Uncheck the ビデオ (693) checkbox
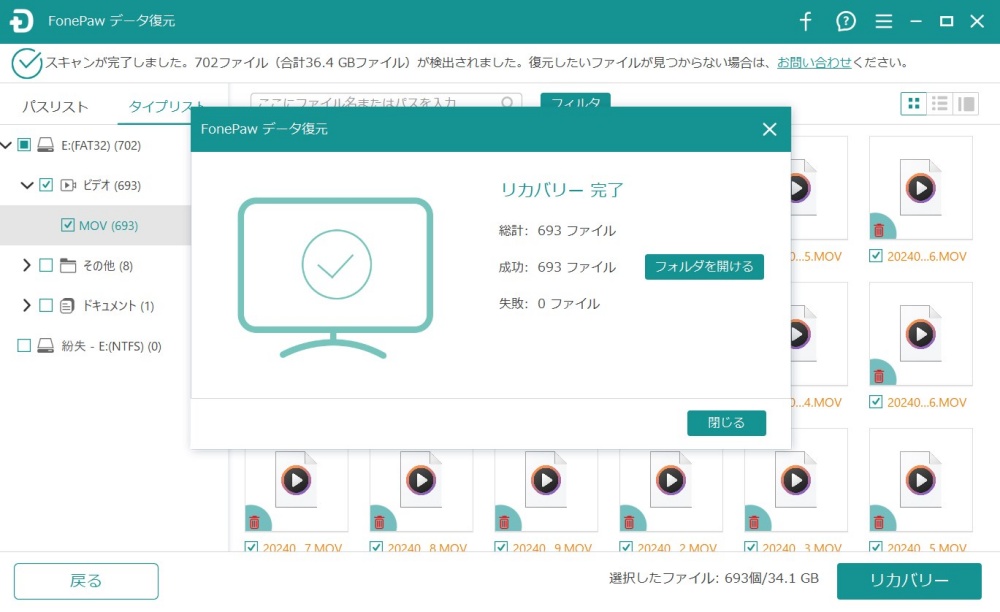This screenshot has height=612, width=1000. pos(46,185)
